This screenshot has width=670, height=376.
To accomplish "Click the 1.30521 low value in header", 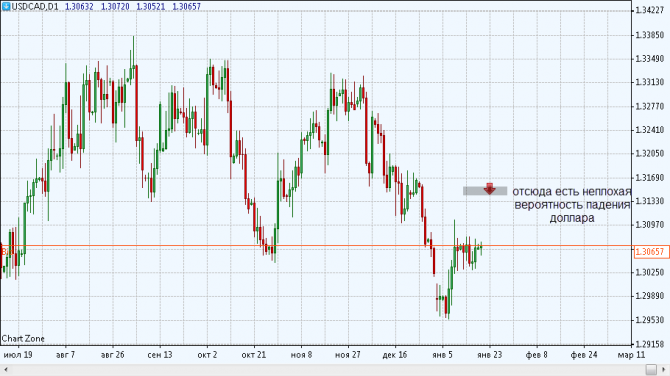I will [150, 6].
